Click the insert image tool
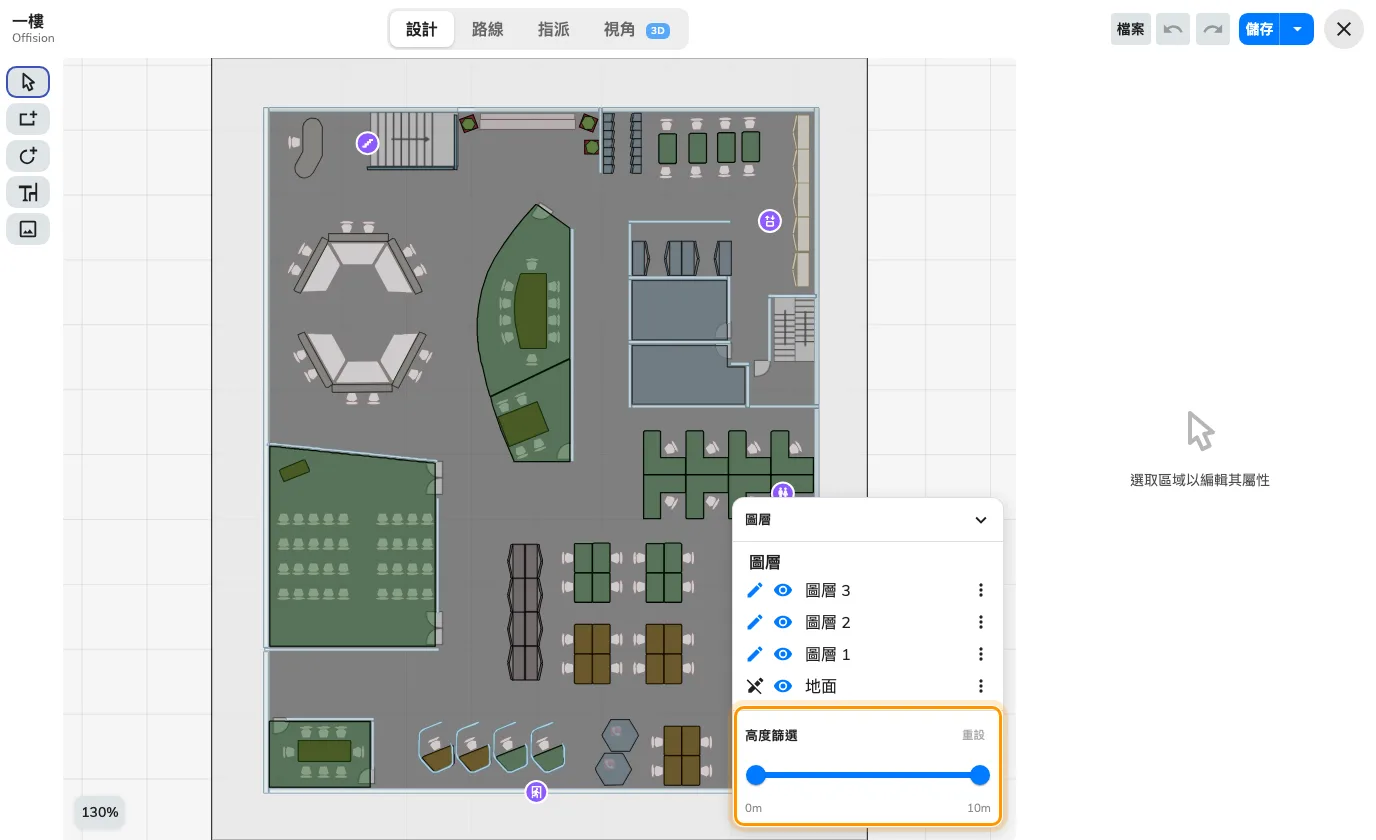Image resolution: width=1376 pixels, height=840 pixels. [28, 229]
